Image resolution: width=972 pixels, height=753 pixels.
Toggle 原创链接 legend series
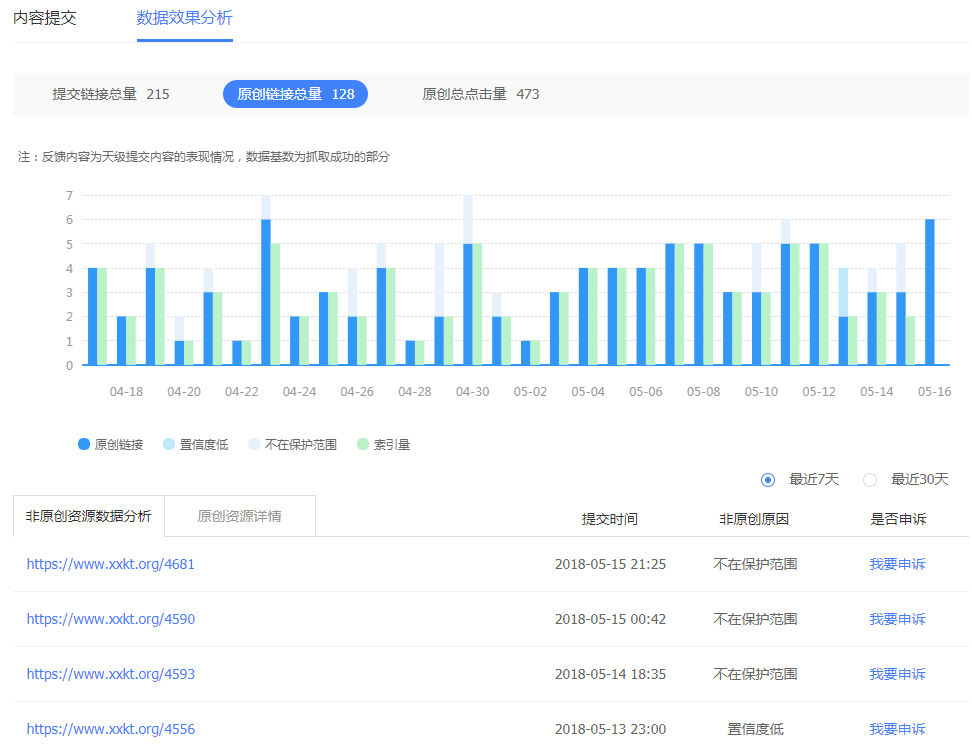[x=110, y=444]
